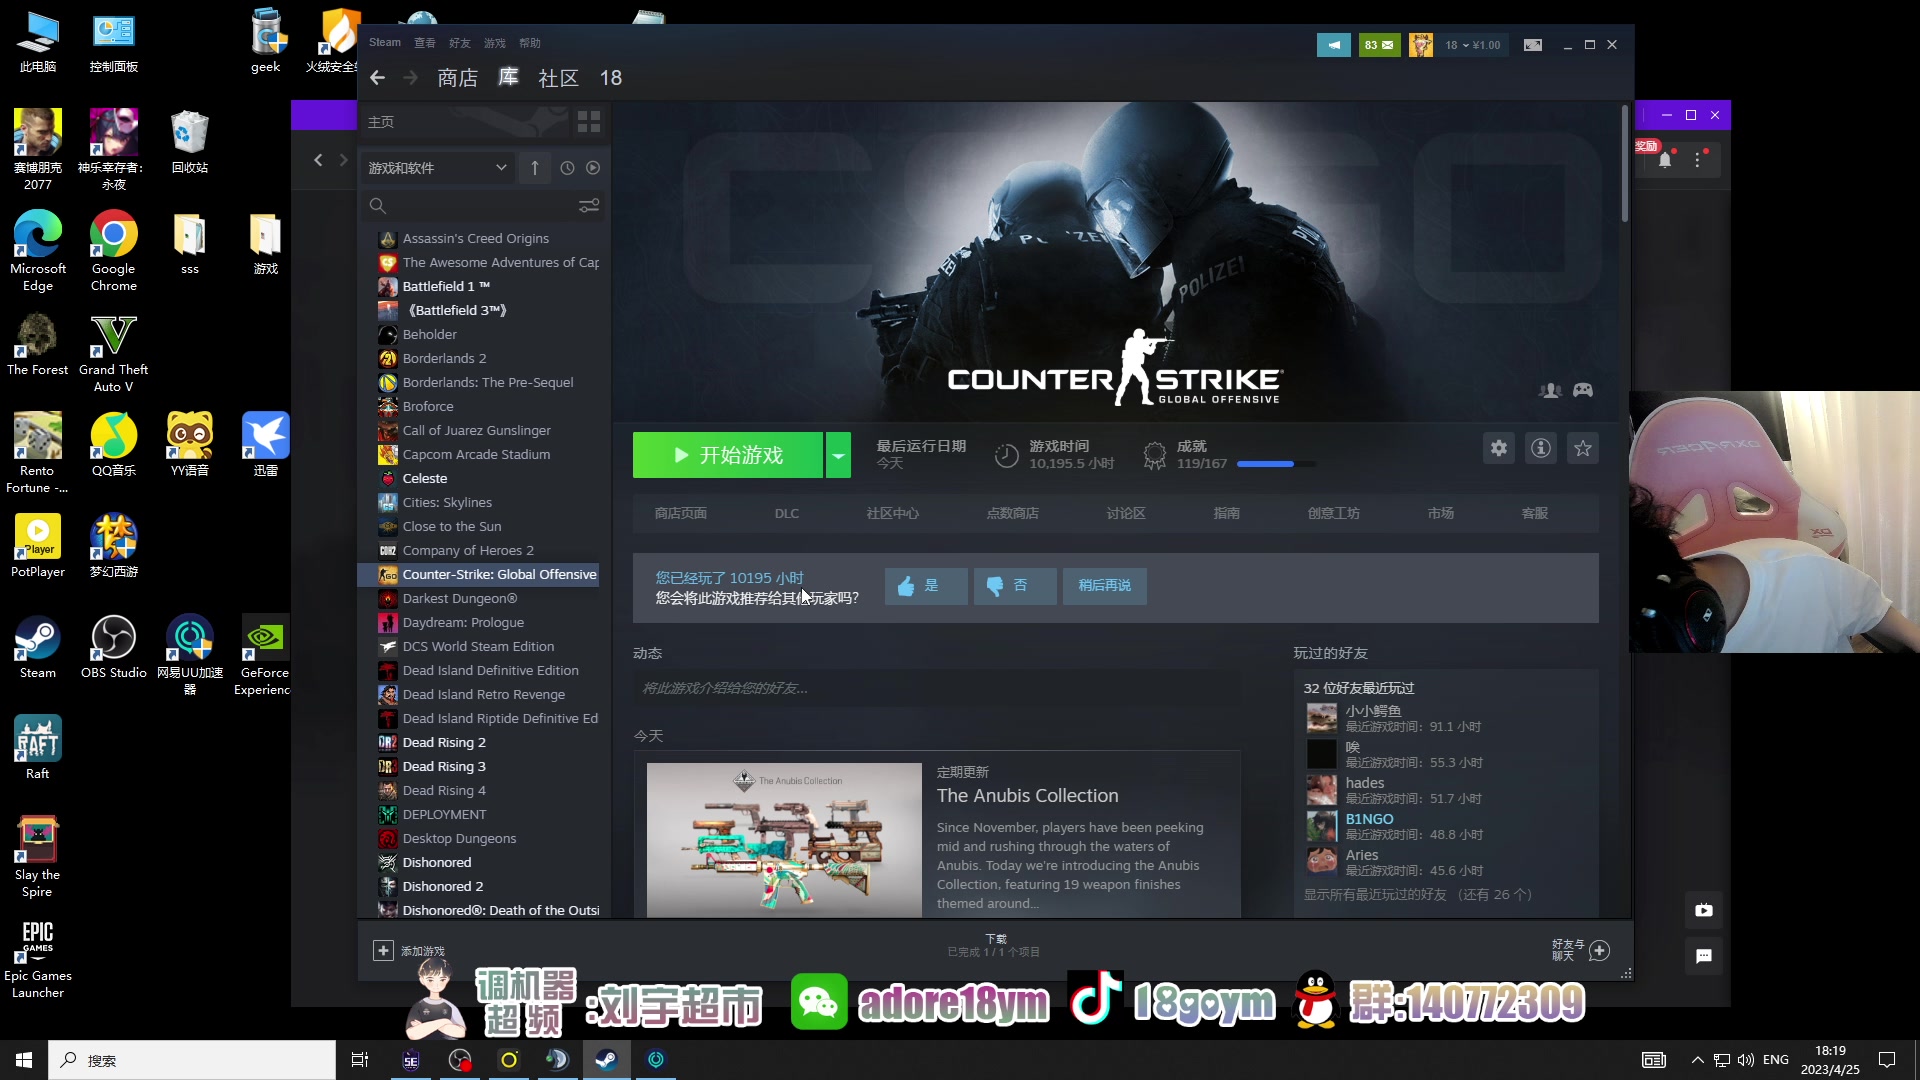Open CS:GO game settings gear
The image size is (1920, 1080).
click(x=1499, y=448)
